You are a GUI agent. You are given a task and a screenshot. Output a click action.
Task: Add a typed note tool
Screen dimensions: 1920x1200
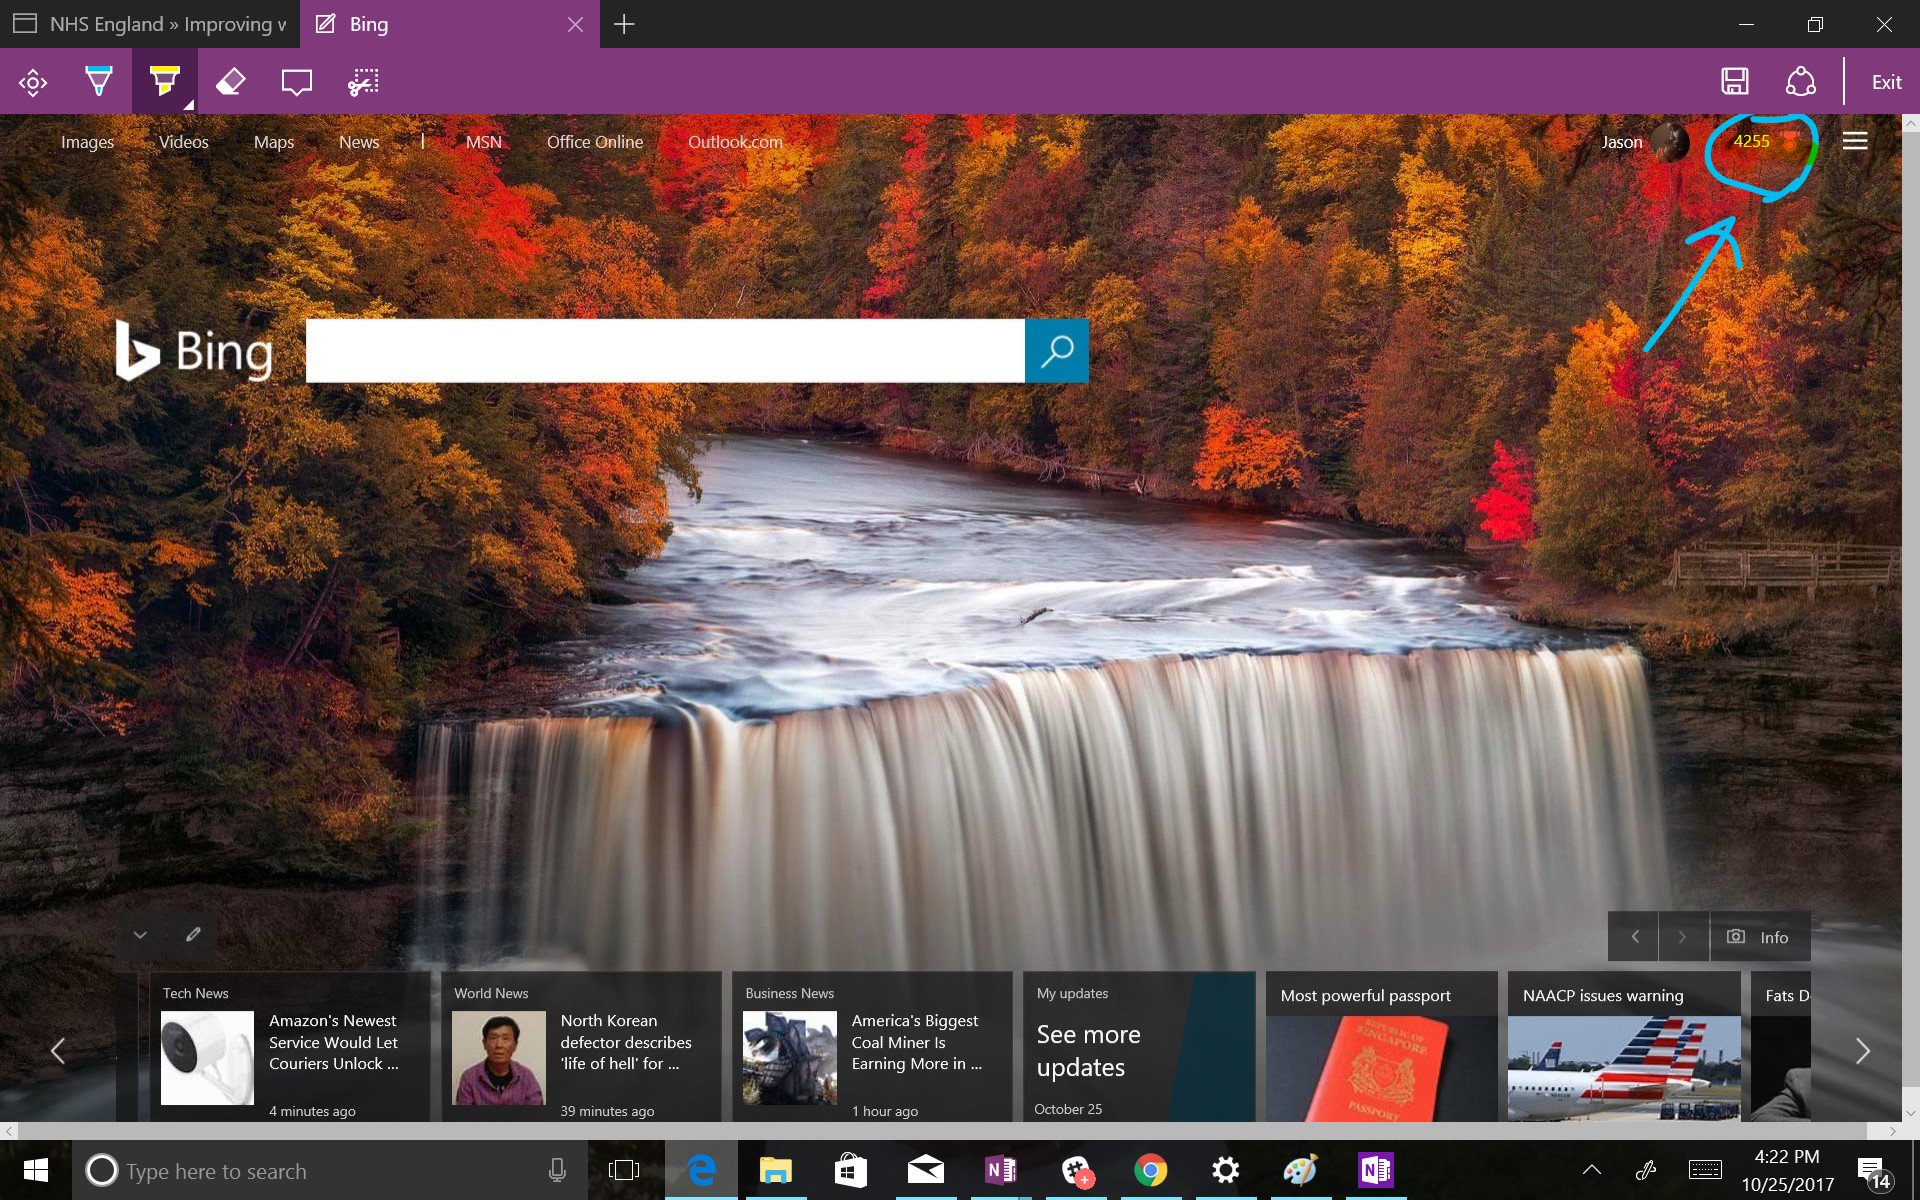coord(297,82)
